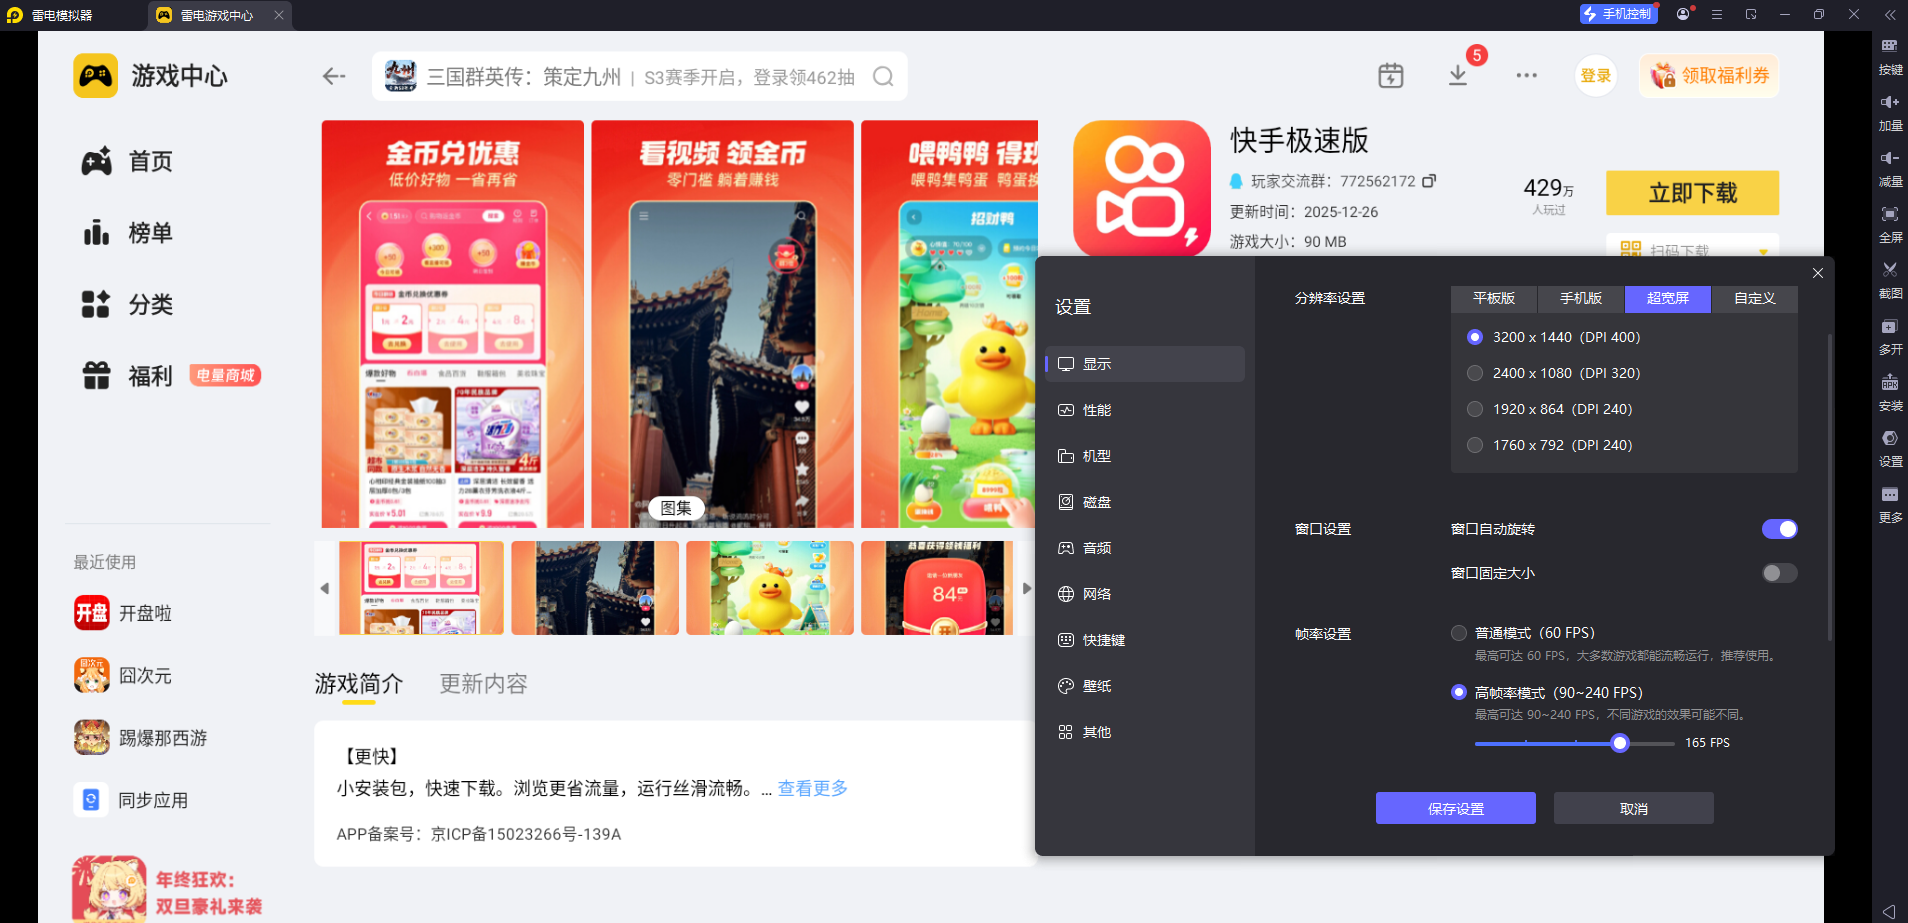1908x923 pixels.
Task: Enable the 窗口固定大小 switch
Action: (1779, 573)
